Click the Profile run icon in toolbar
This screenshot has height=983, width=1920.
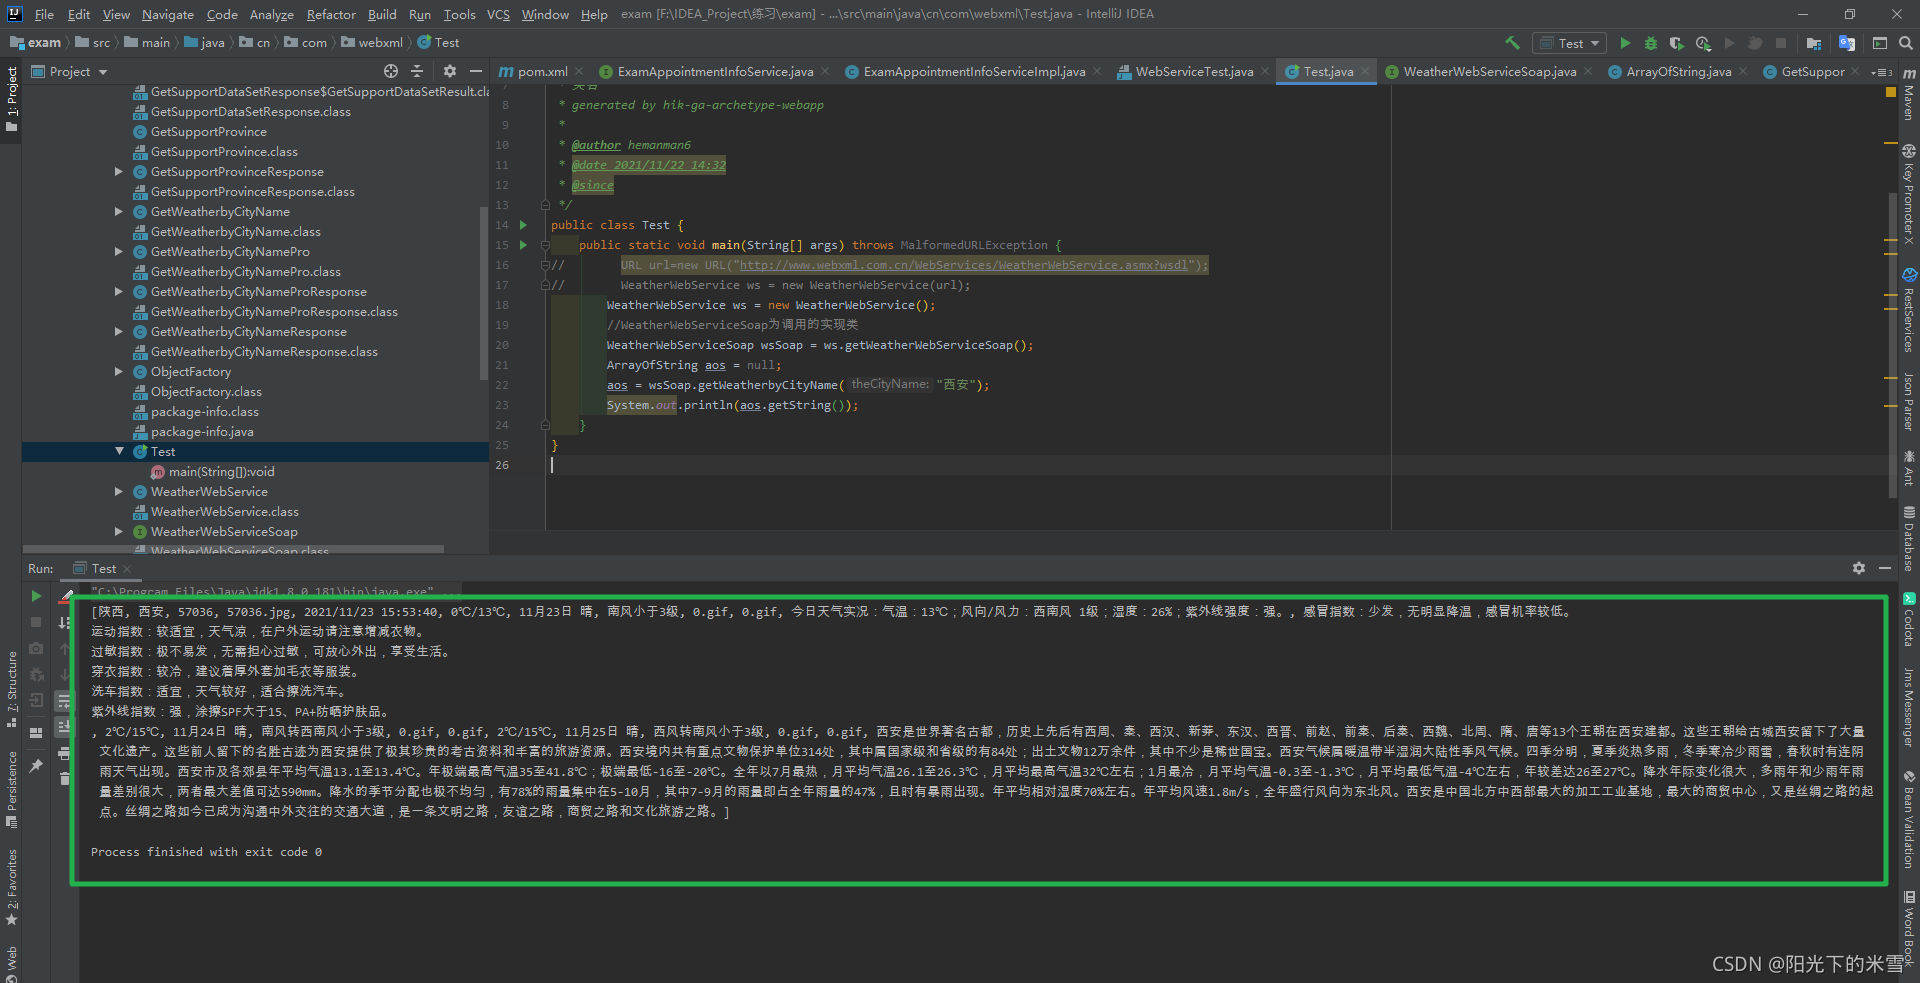pos(1703,43)
